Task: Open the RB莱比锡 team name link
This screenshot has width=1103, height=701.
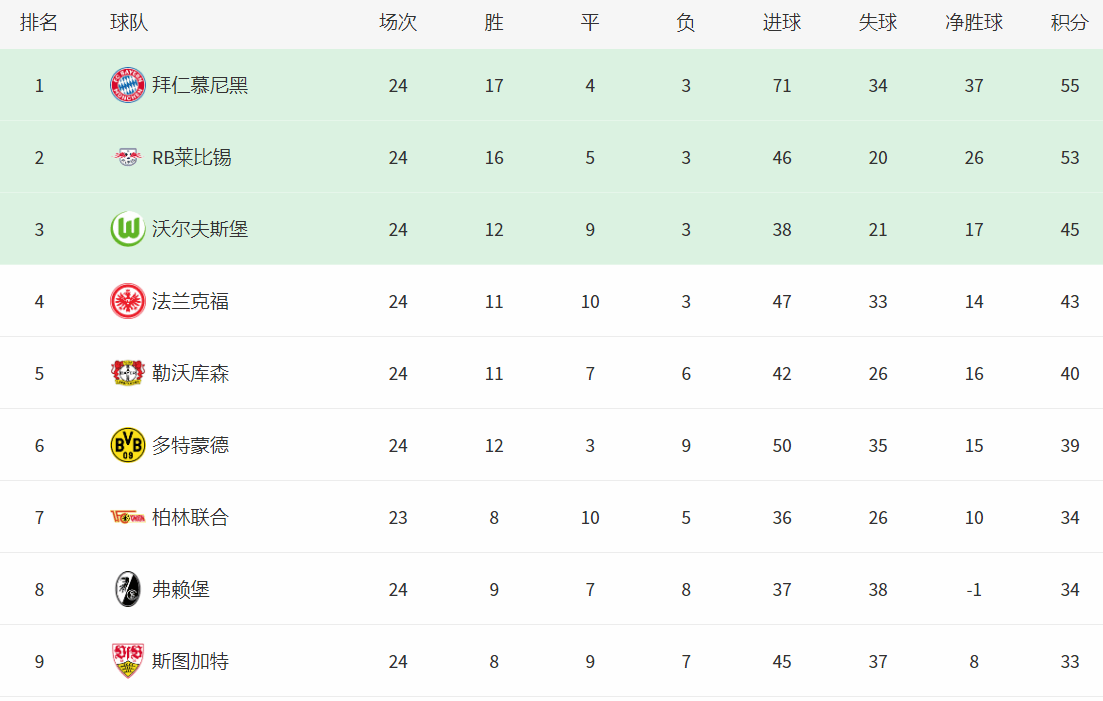Action: click(x=191, y=157)
